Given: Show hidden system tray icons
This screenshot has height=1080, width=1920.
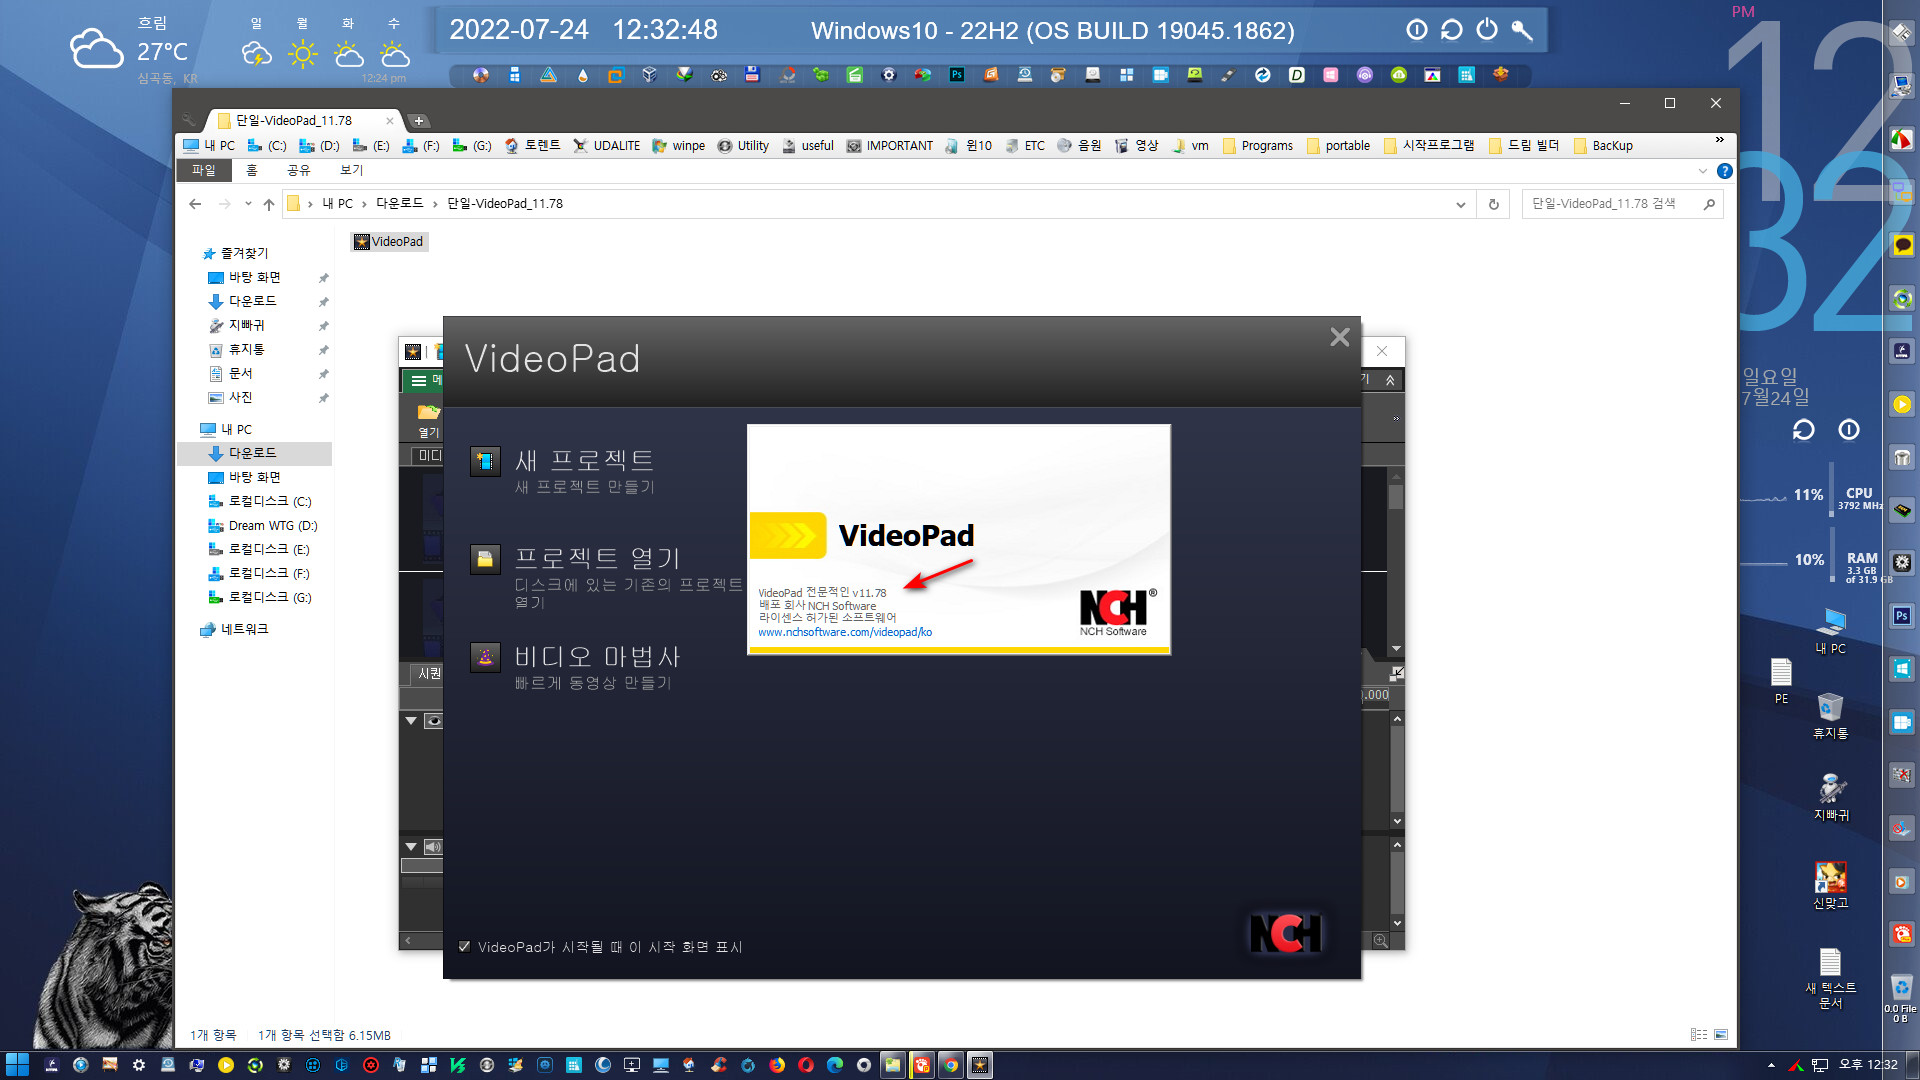Looking at the screenshot, I should (x=1771, y=1066).
